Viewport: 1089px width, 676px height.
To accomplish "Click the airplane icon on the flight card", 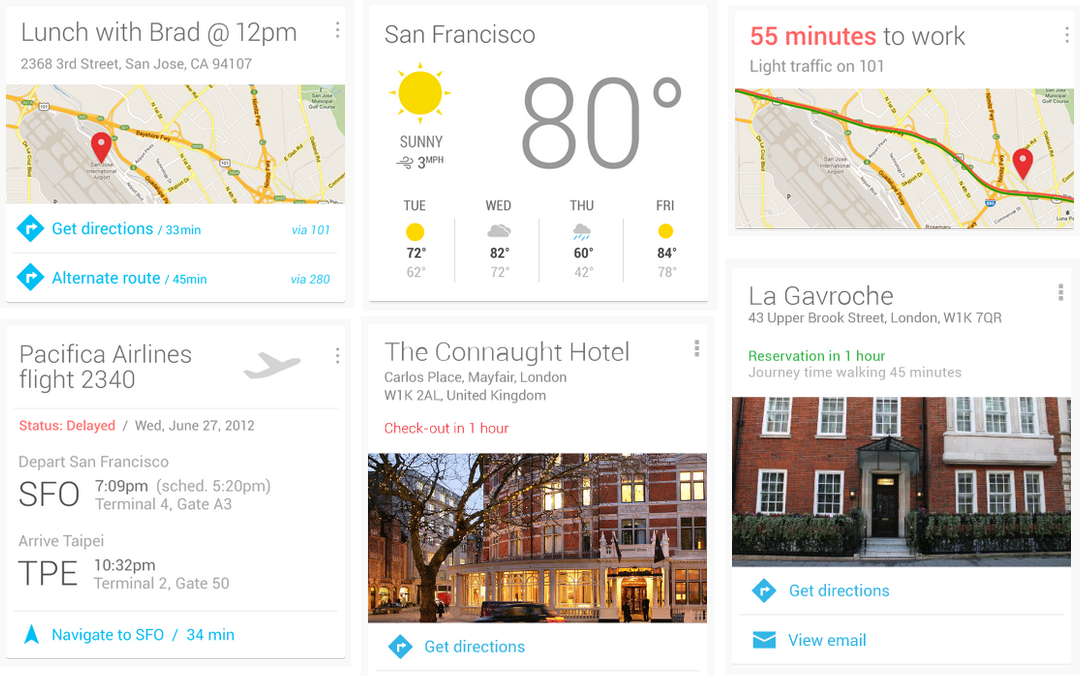I will coord(272,366).
